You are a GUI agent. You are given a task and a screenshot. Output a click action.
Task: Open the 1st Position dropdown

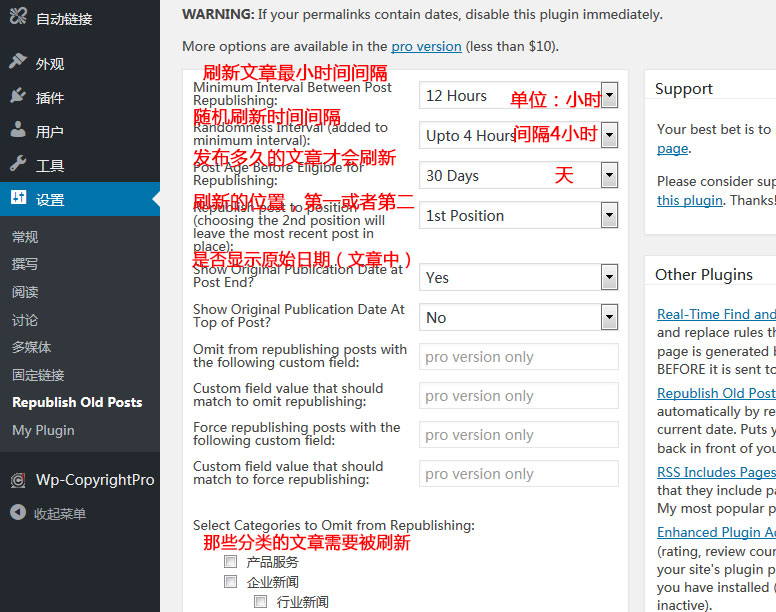(x=518, y=216)
